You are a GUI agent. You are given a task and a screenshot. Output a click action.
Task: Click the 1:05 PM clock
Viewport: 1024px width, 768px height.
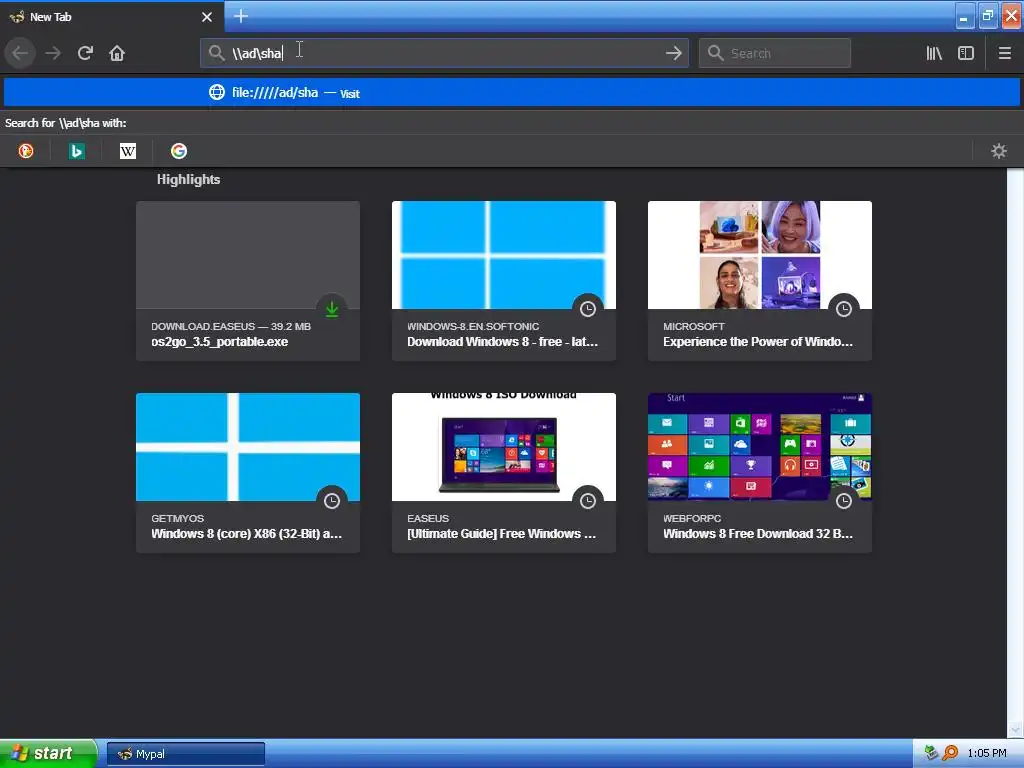pyautogui.click(x=987, y=754)
